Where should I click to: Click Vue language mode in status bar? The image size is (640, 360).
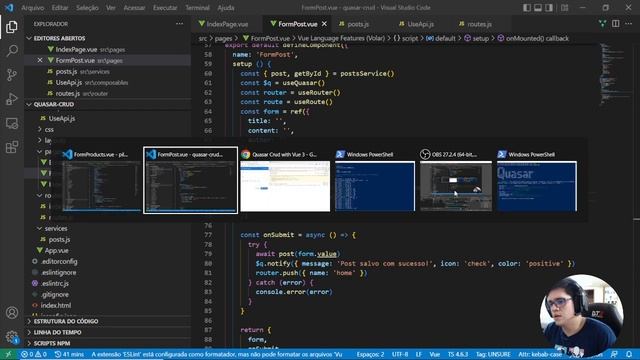[435, 354]
